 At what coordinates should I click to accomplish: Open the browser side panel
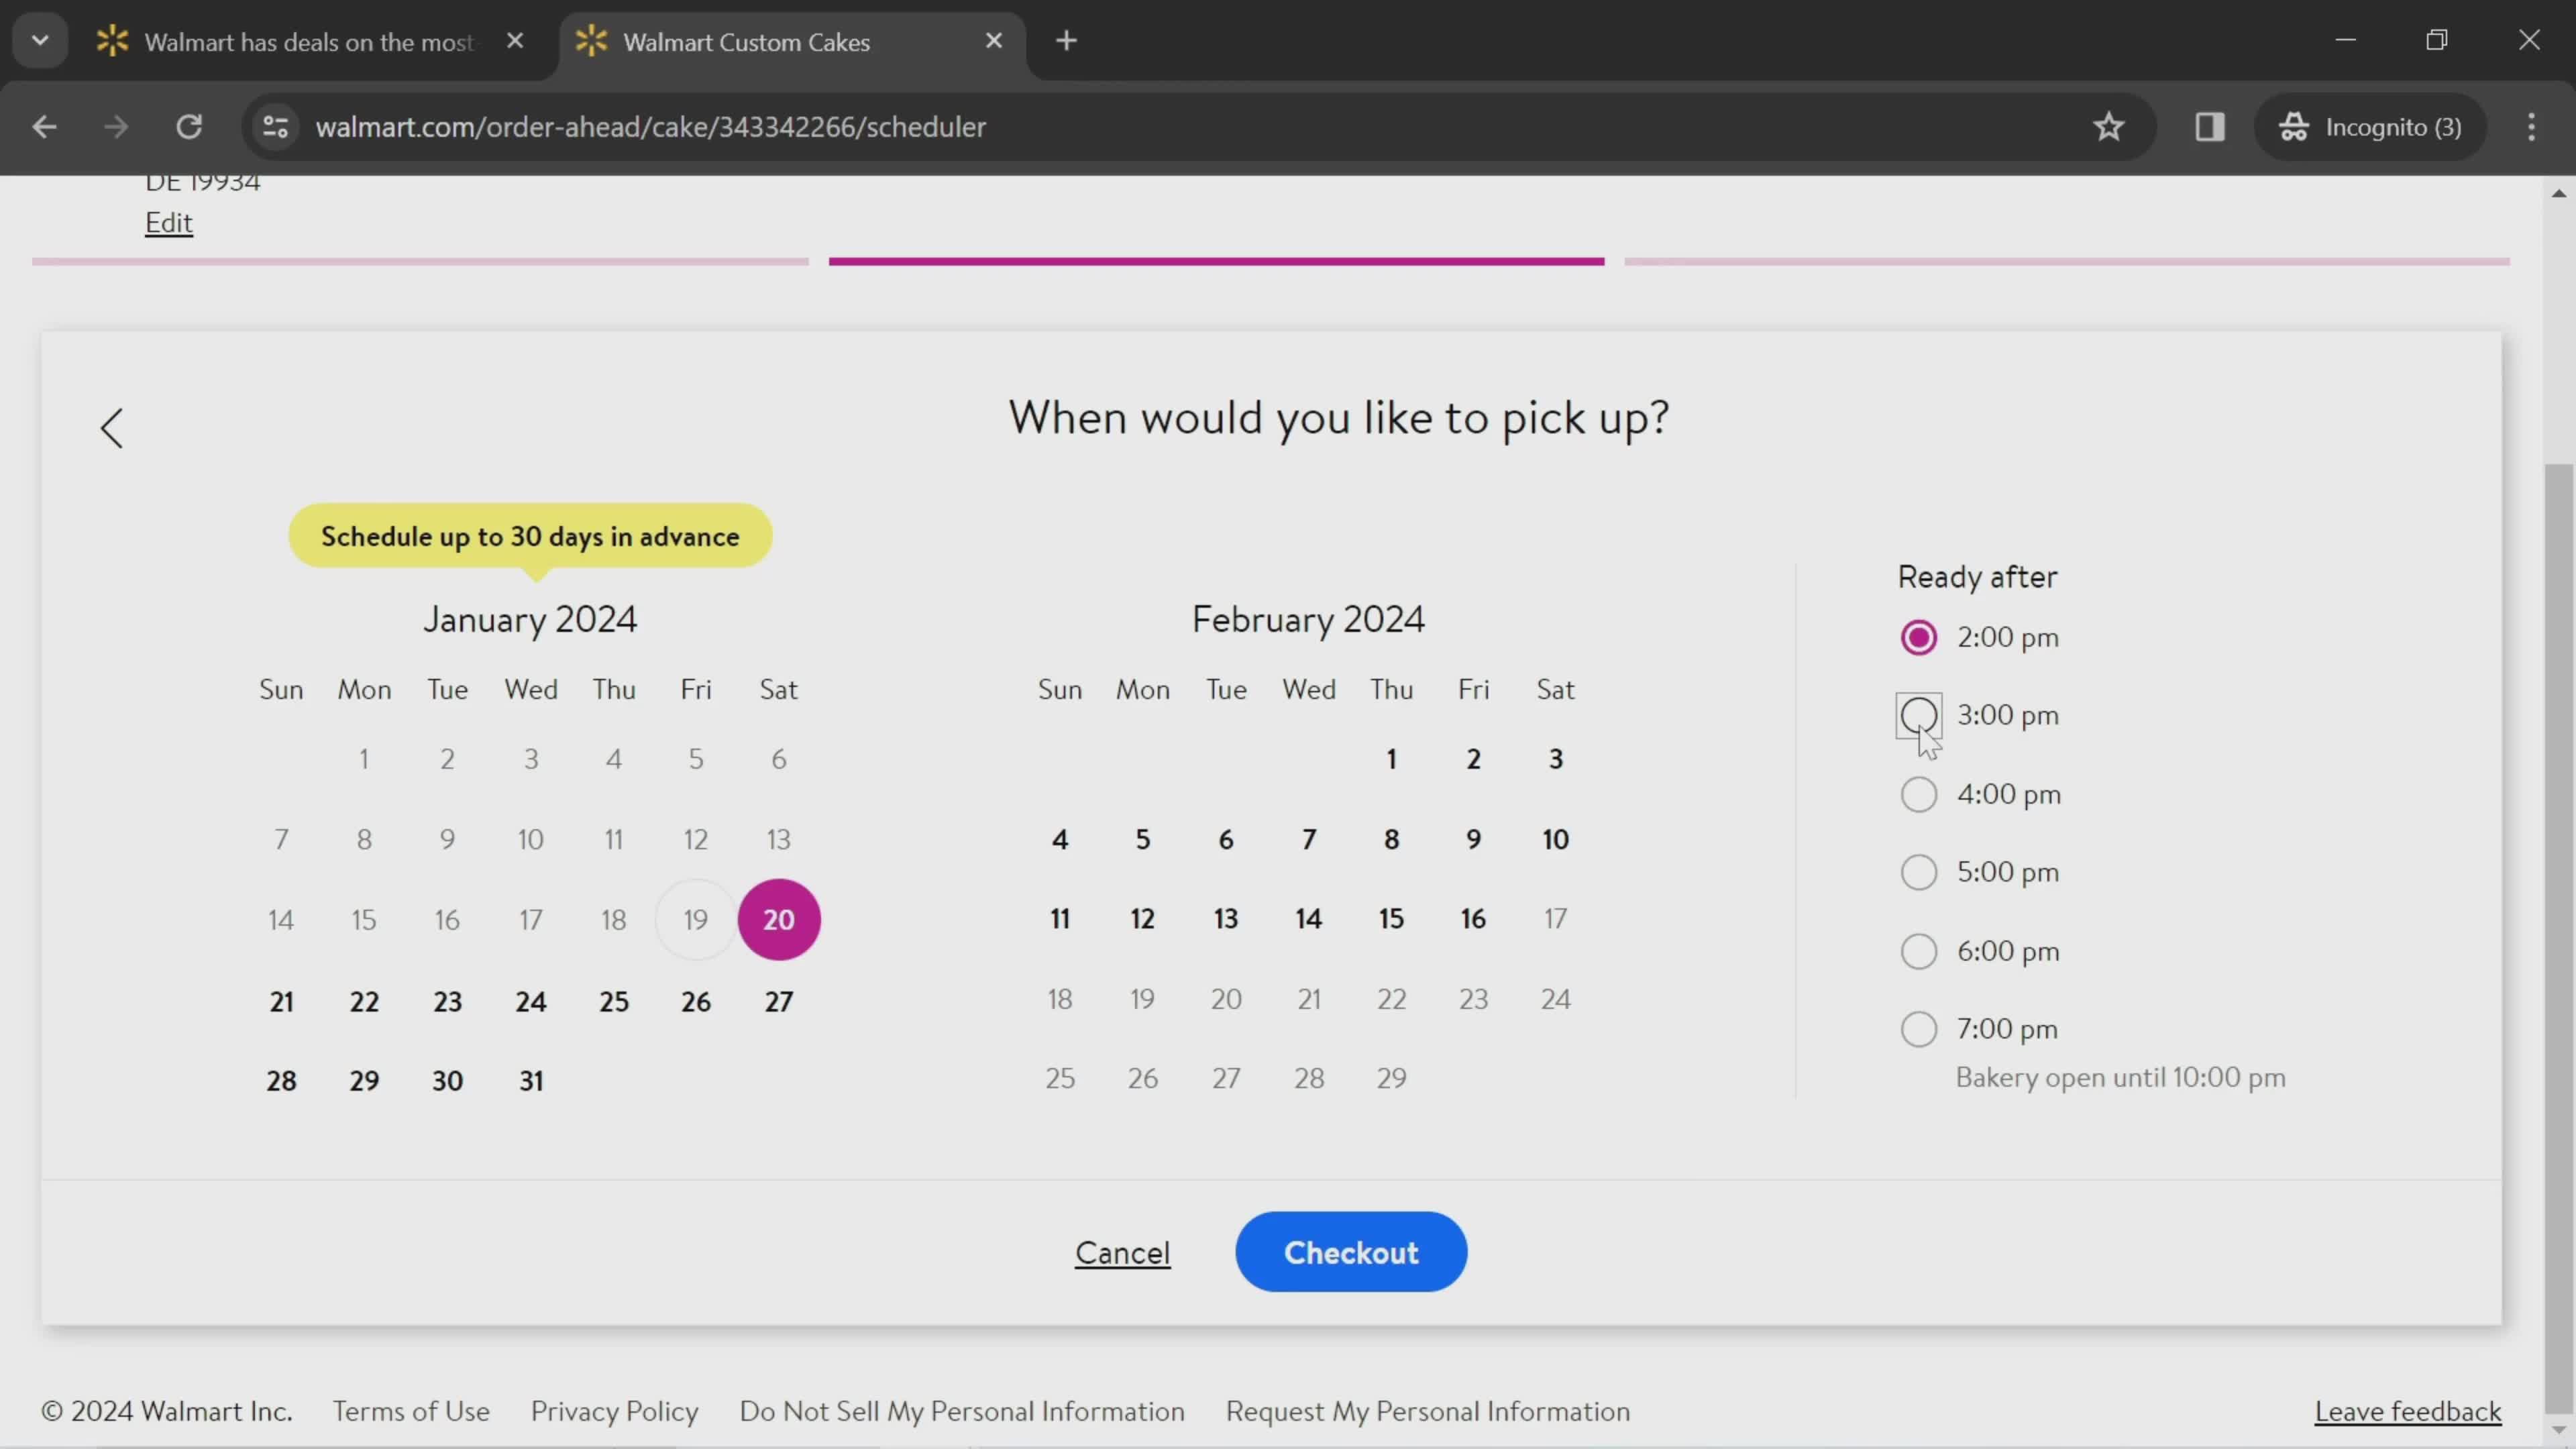[x=2209, y=127]
